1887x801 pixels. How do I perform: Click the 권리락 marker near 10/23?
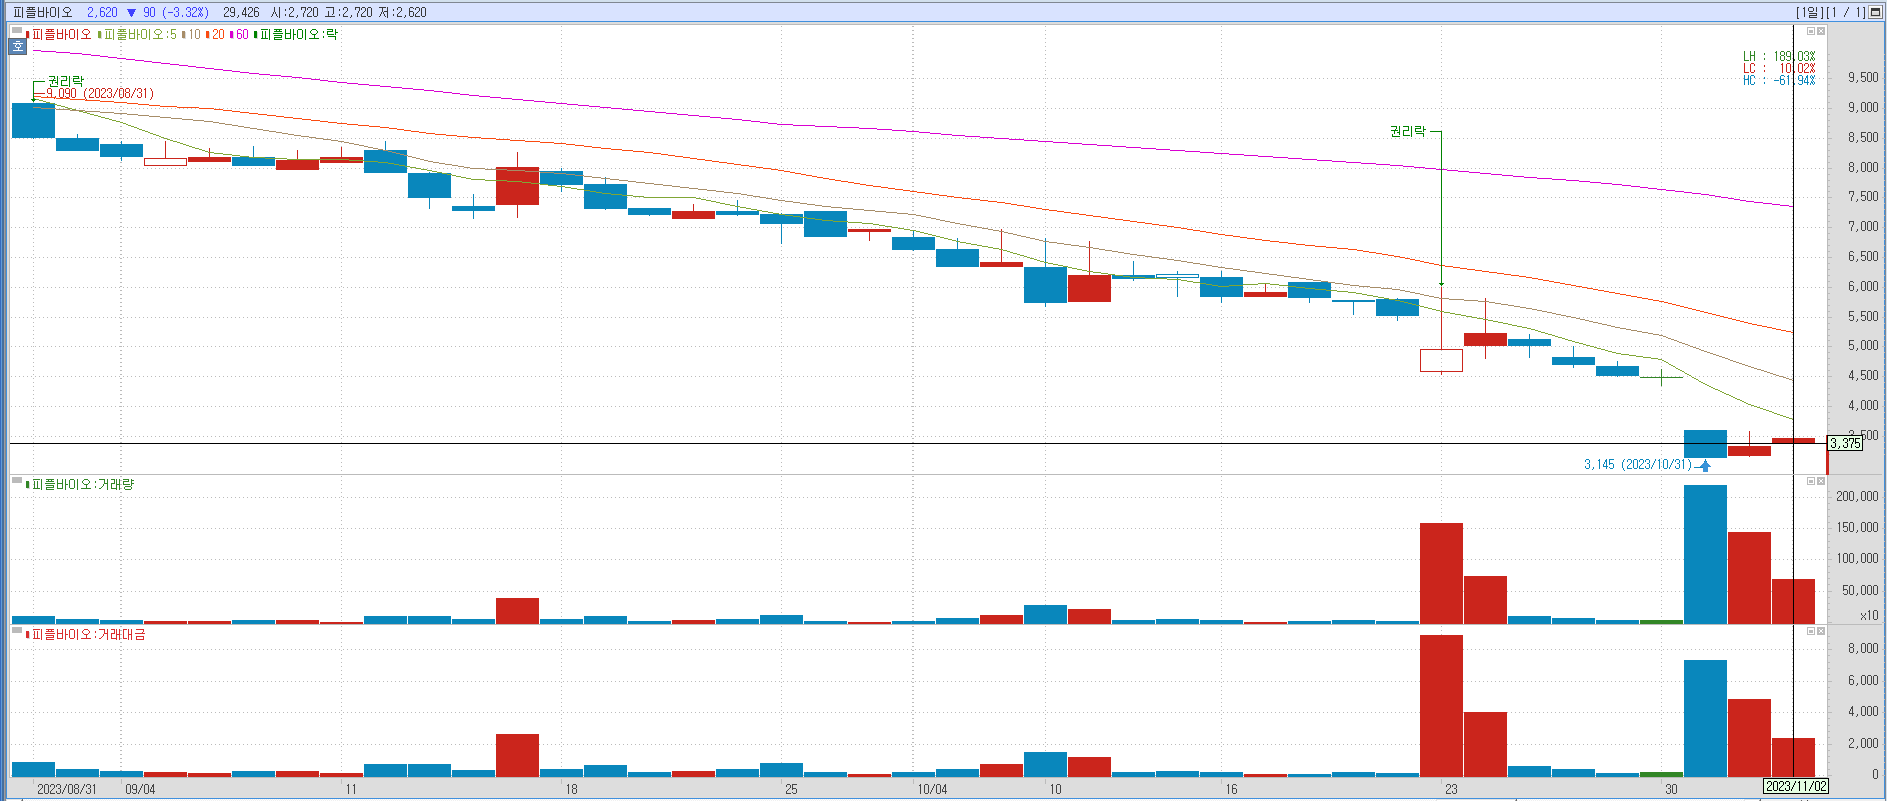click(x=1407, y=132)
